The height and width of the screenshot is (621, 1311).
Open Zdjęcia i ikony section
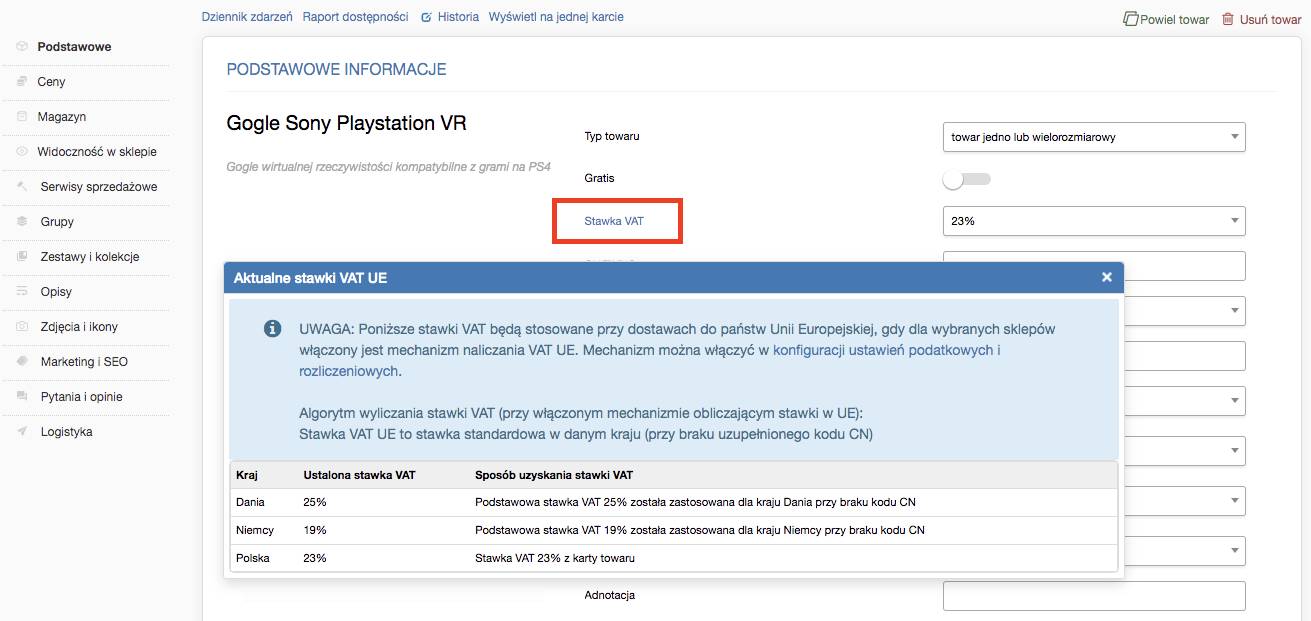(79, 327)
